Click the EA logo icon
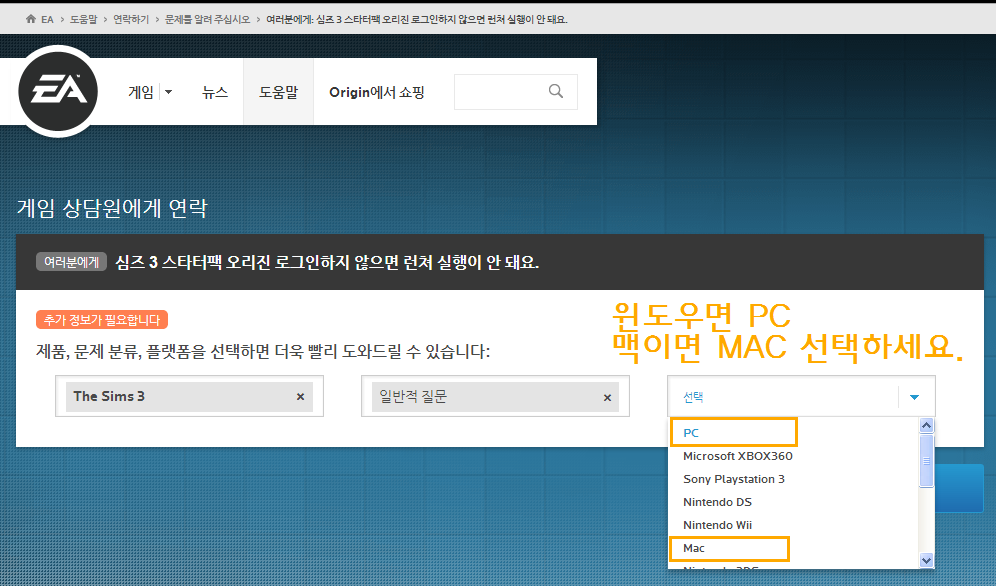Viewport: 996px width, 586px height. point(58,91)
